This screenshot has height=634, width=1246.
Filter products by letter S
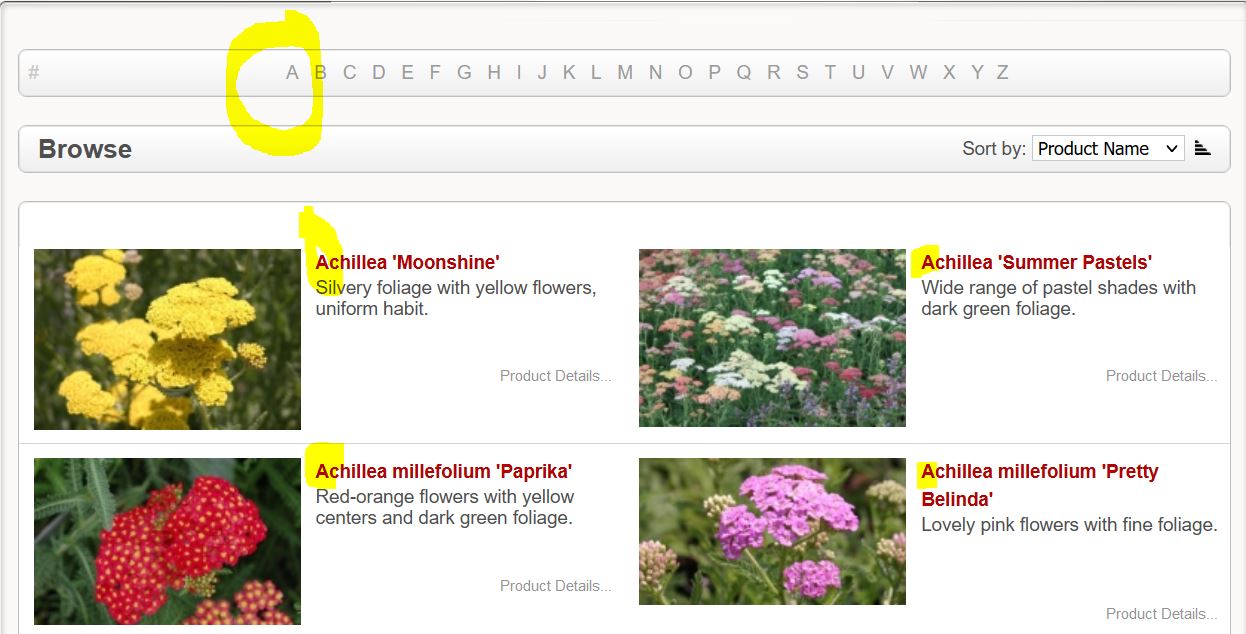[x=802, y=72]
